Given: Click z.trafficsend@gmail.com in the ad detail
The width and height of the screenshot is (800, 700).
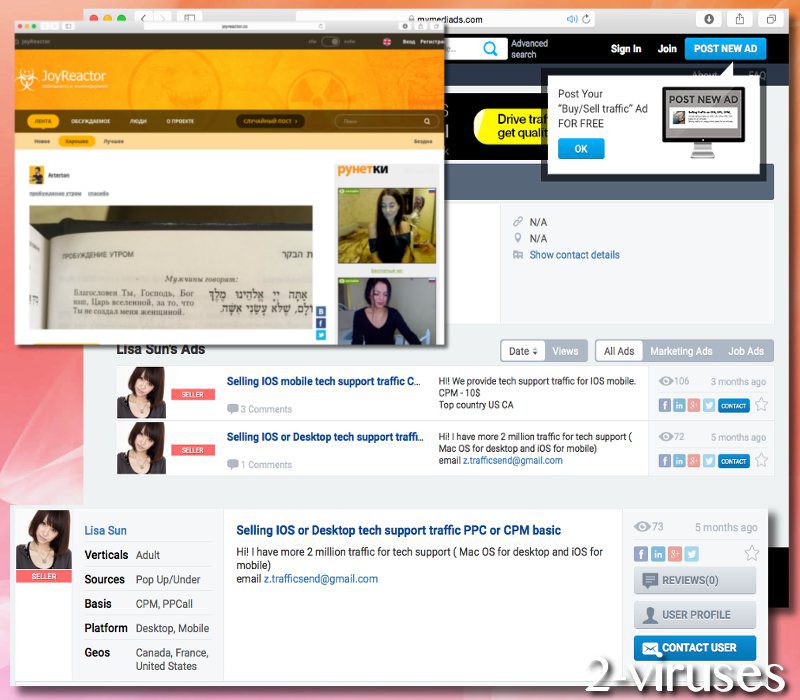Looking at the screenshot, I should [321, 579].
